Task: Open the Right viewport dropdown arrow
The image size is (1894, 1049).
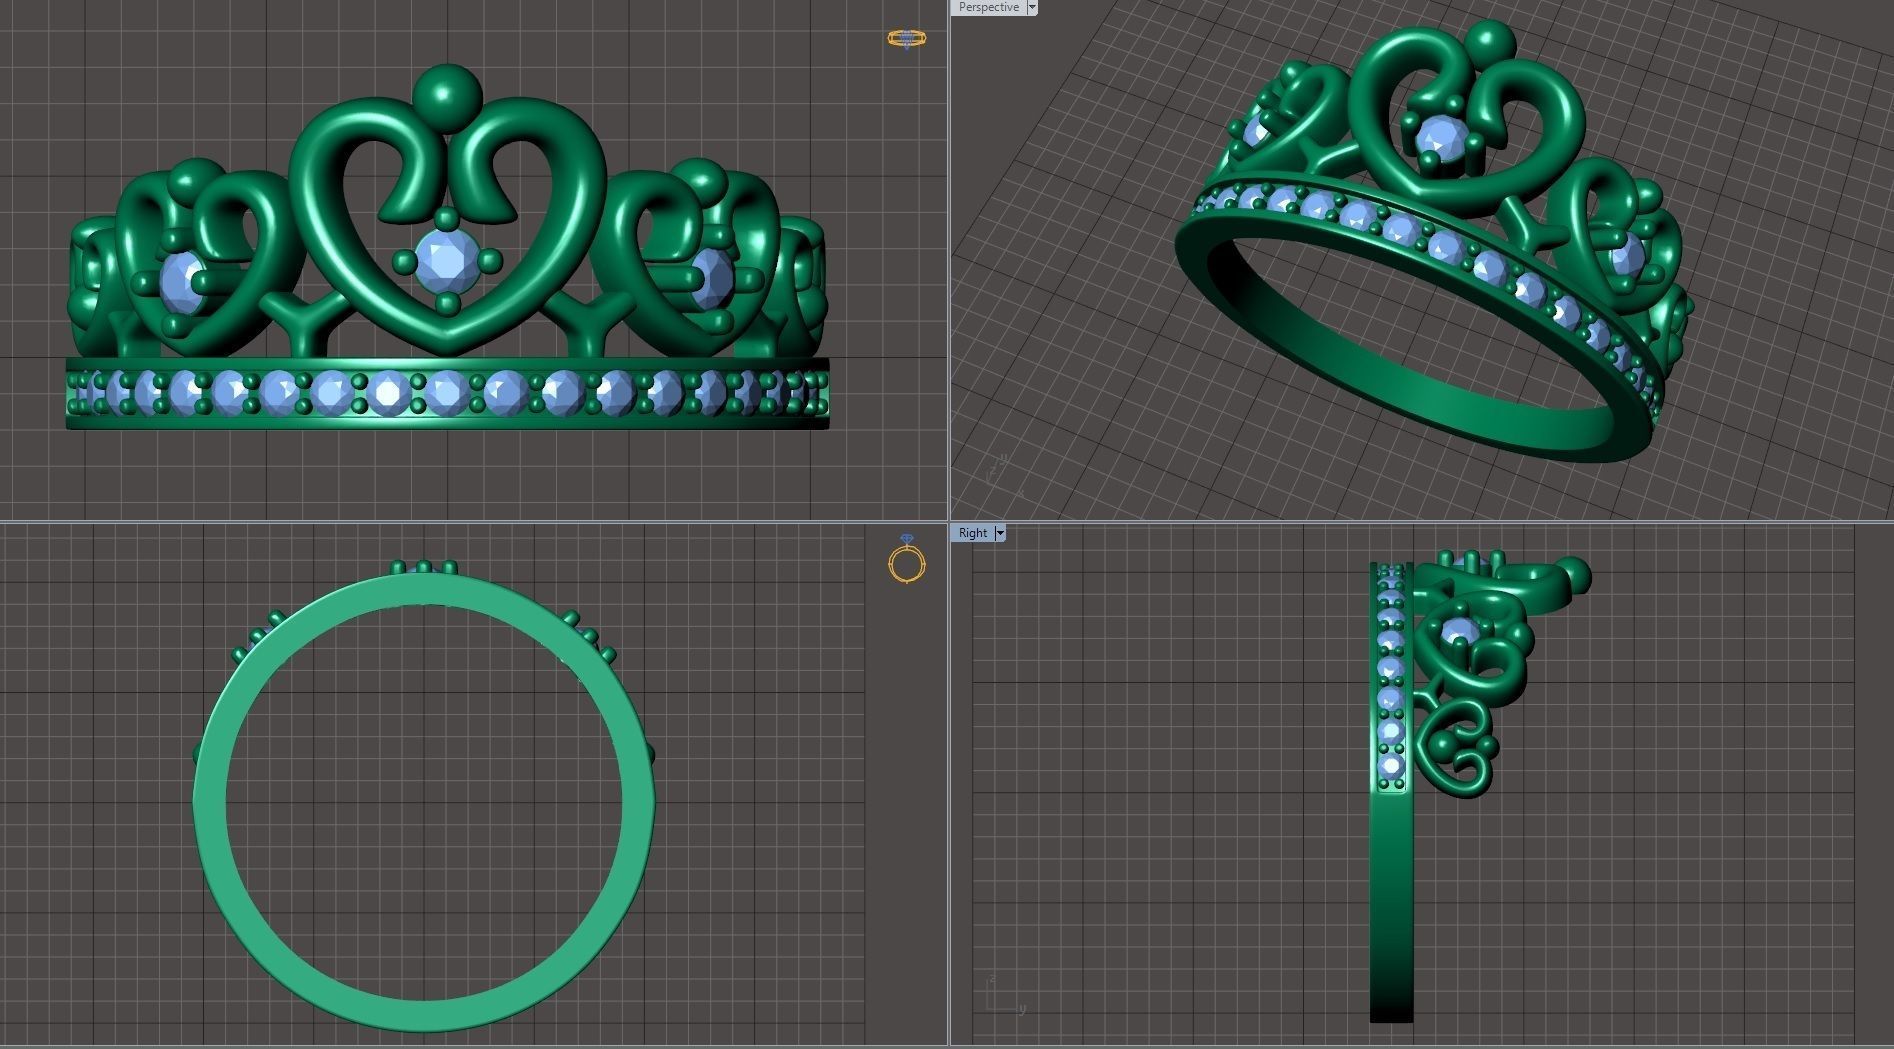Action: click(x=1000, y=533)
